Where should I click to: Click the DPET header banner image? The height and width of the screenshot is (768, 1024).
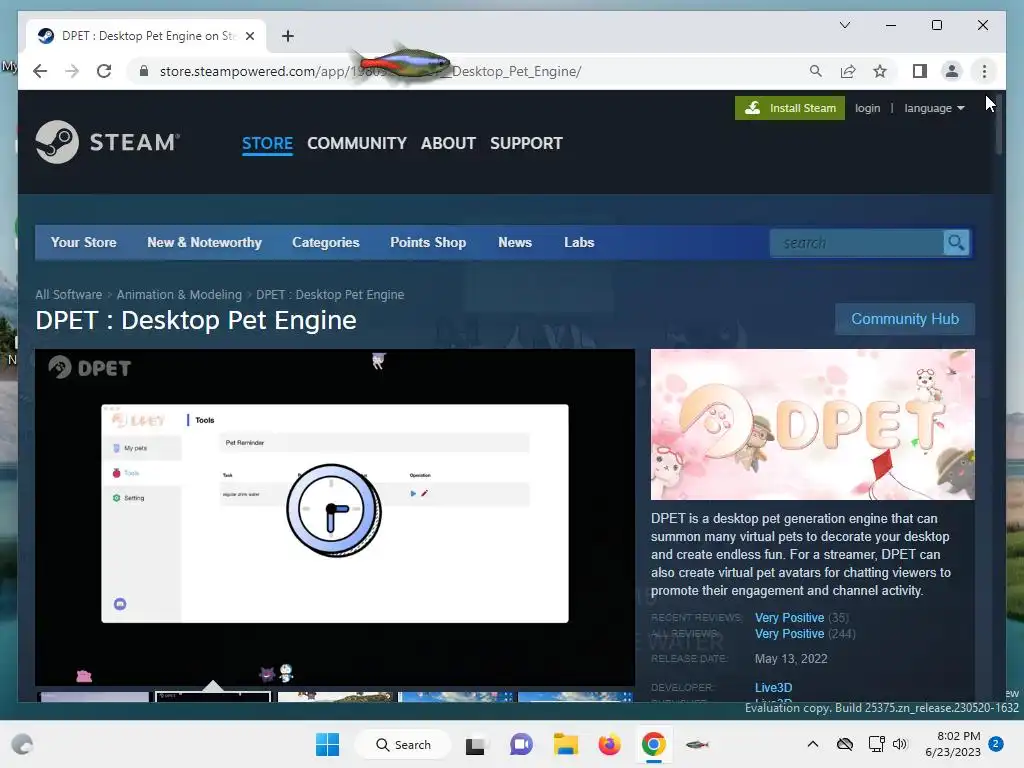coord(812,424)
